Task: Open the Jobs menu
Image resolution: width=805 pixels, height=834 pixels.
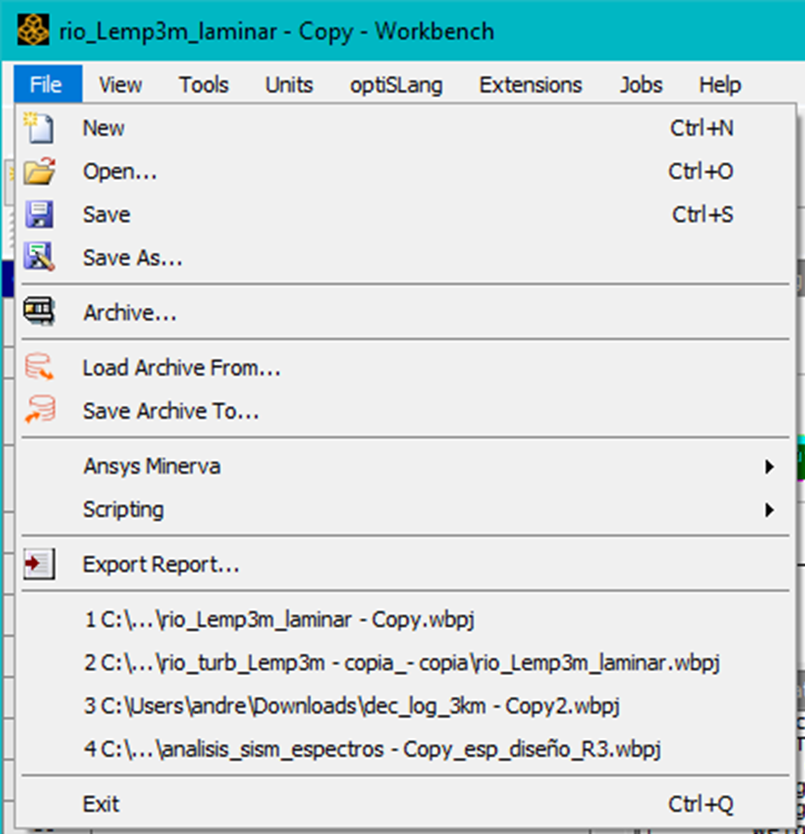Action: point(640,85)
